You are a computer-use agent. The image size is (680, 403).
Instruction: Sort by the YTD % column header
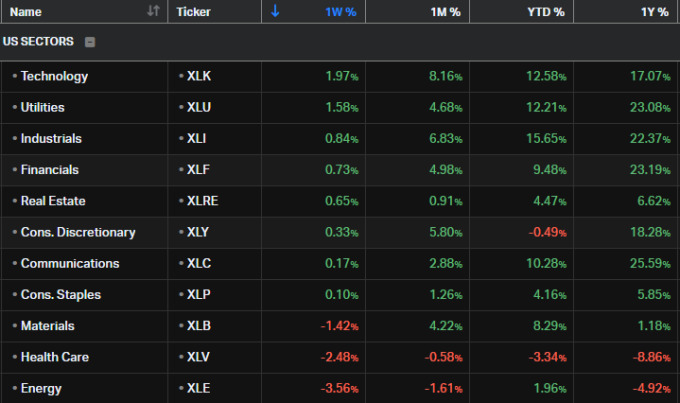pyautogui.click(x=546, y=11)
